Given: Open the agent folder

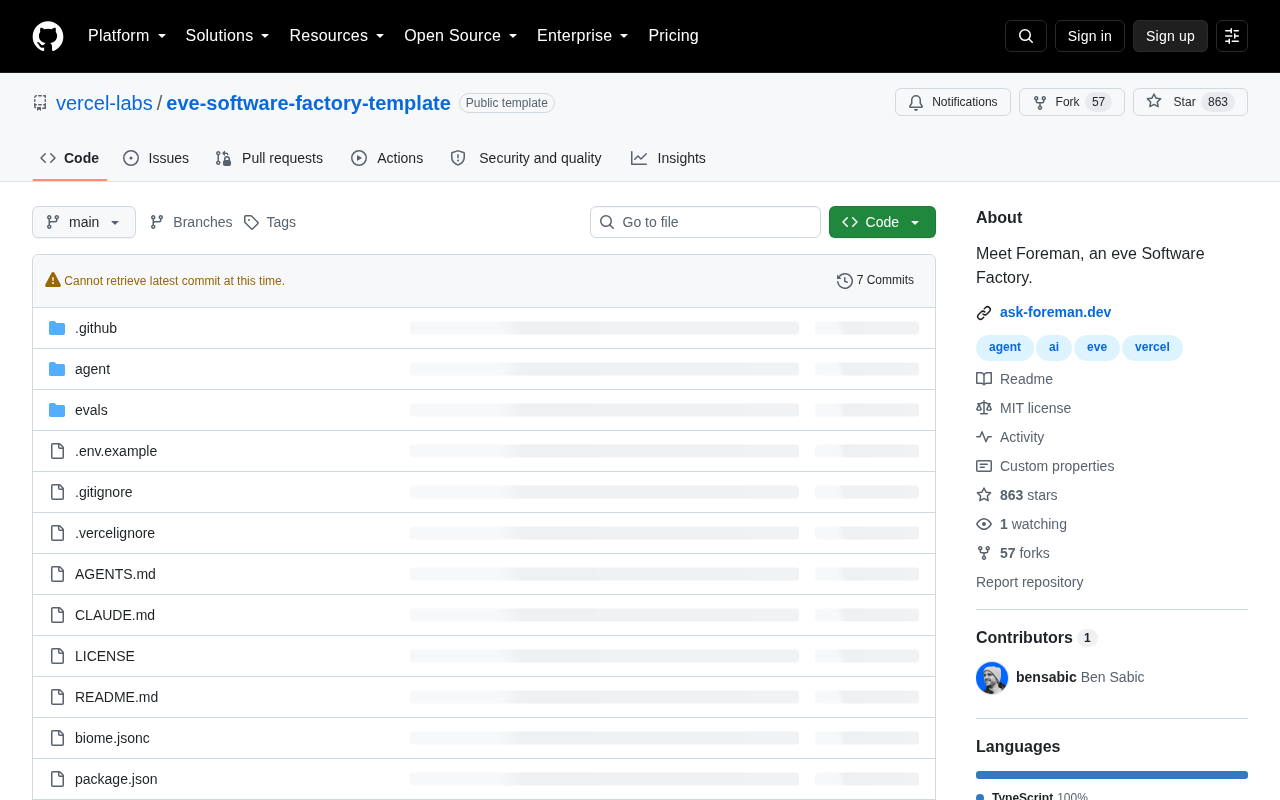Looking at the screenshot, I should (92, 369).
